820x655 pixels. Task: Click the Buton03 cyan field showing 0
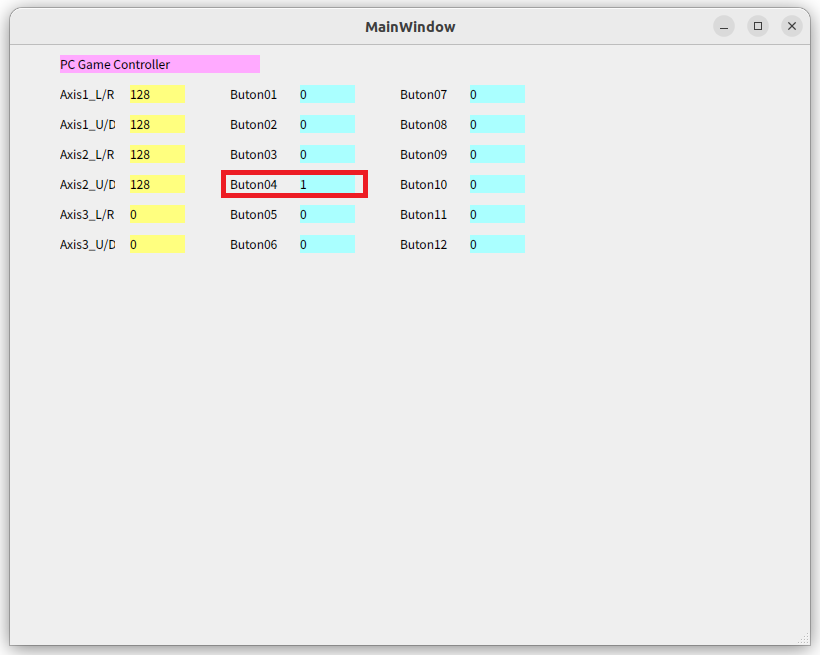[x=325, y=154]
